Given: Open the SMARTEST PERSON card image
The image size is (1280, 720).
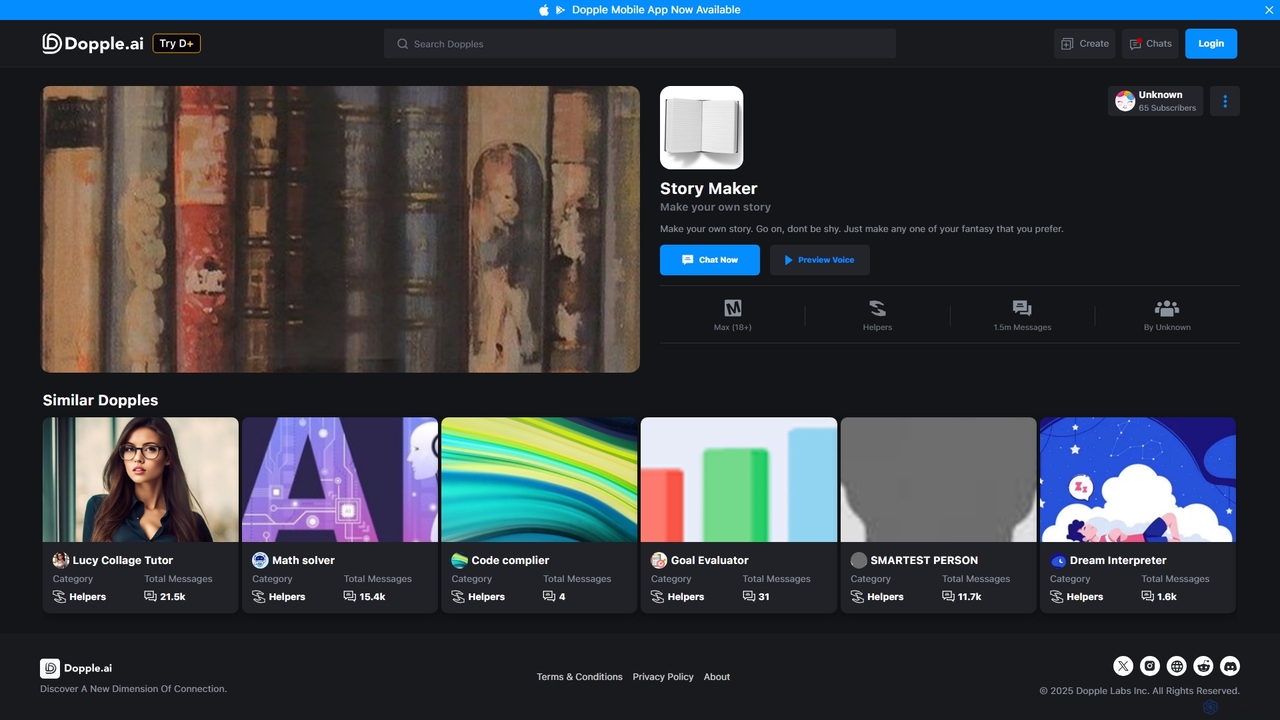Looking at the screenshot, I should click(938, 480).
